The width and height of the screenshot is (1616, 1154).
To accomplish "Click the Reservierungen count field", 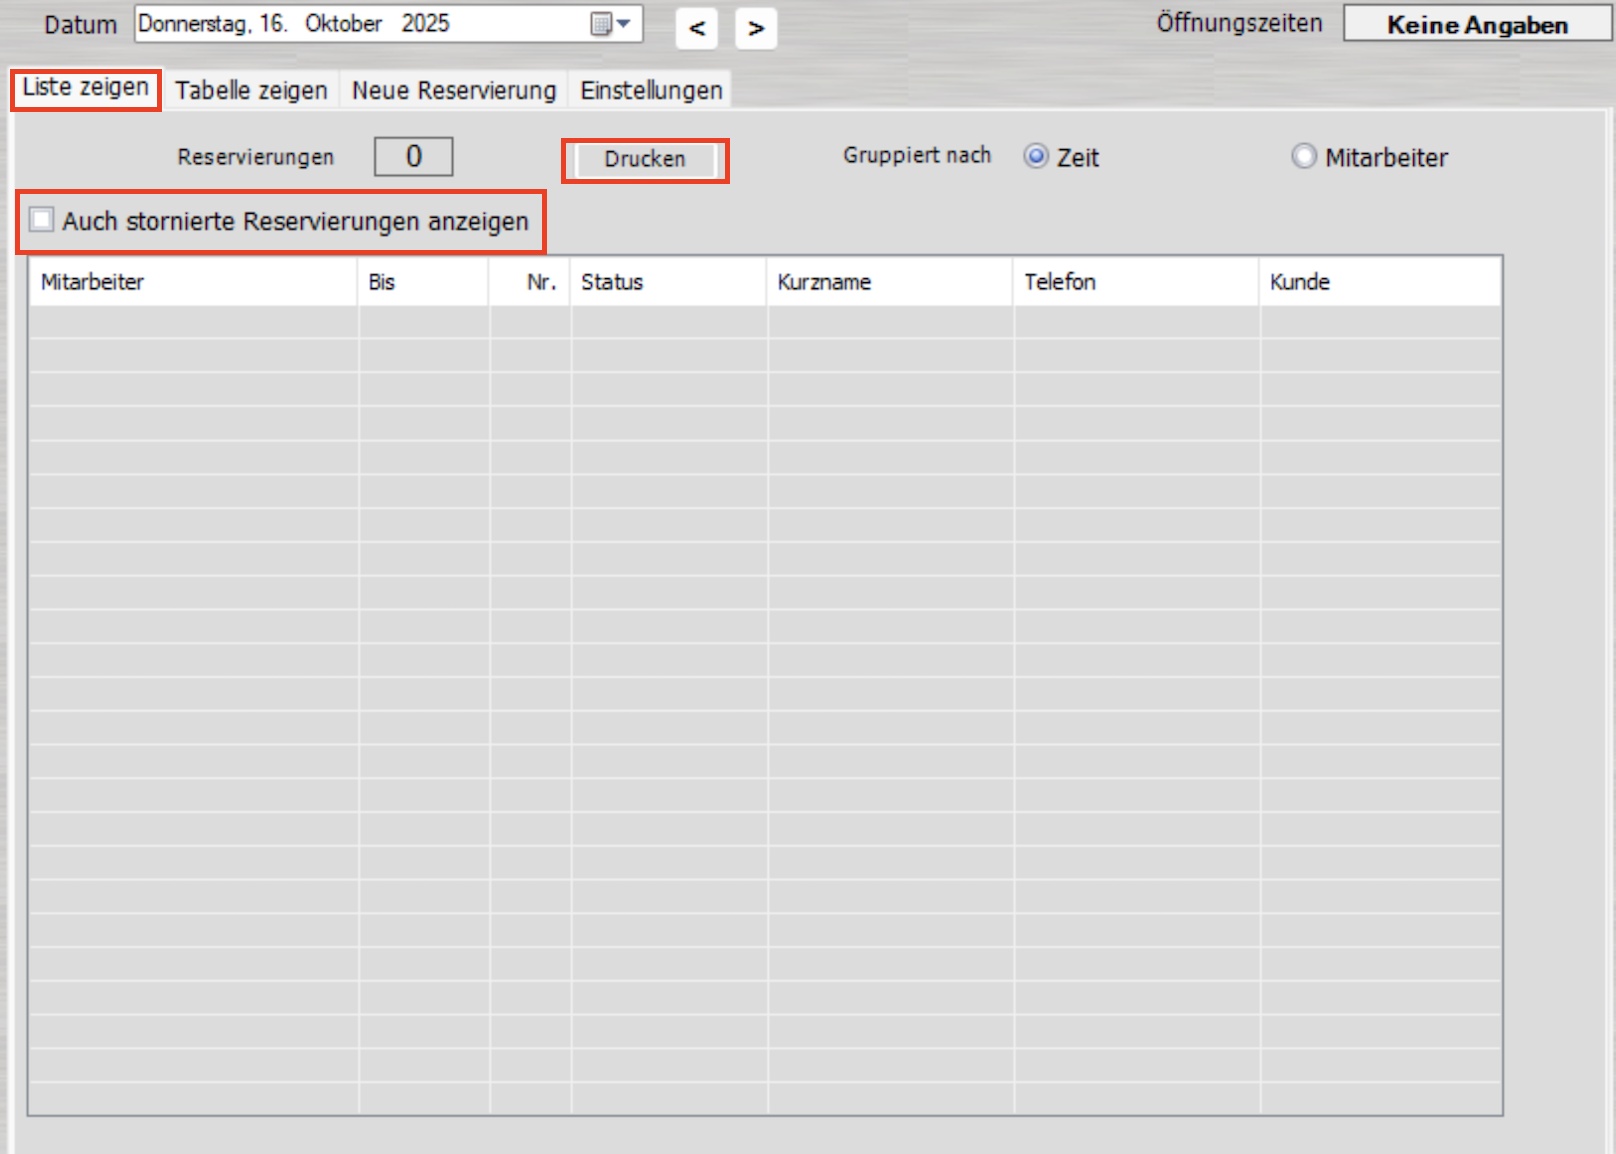I will click(413, 157).
